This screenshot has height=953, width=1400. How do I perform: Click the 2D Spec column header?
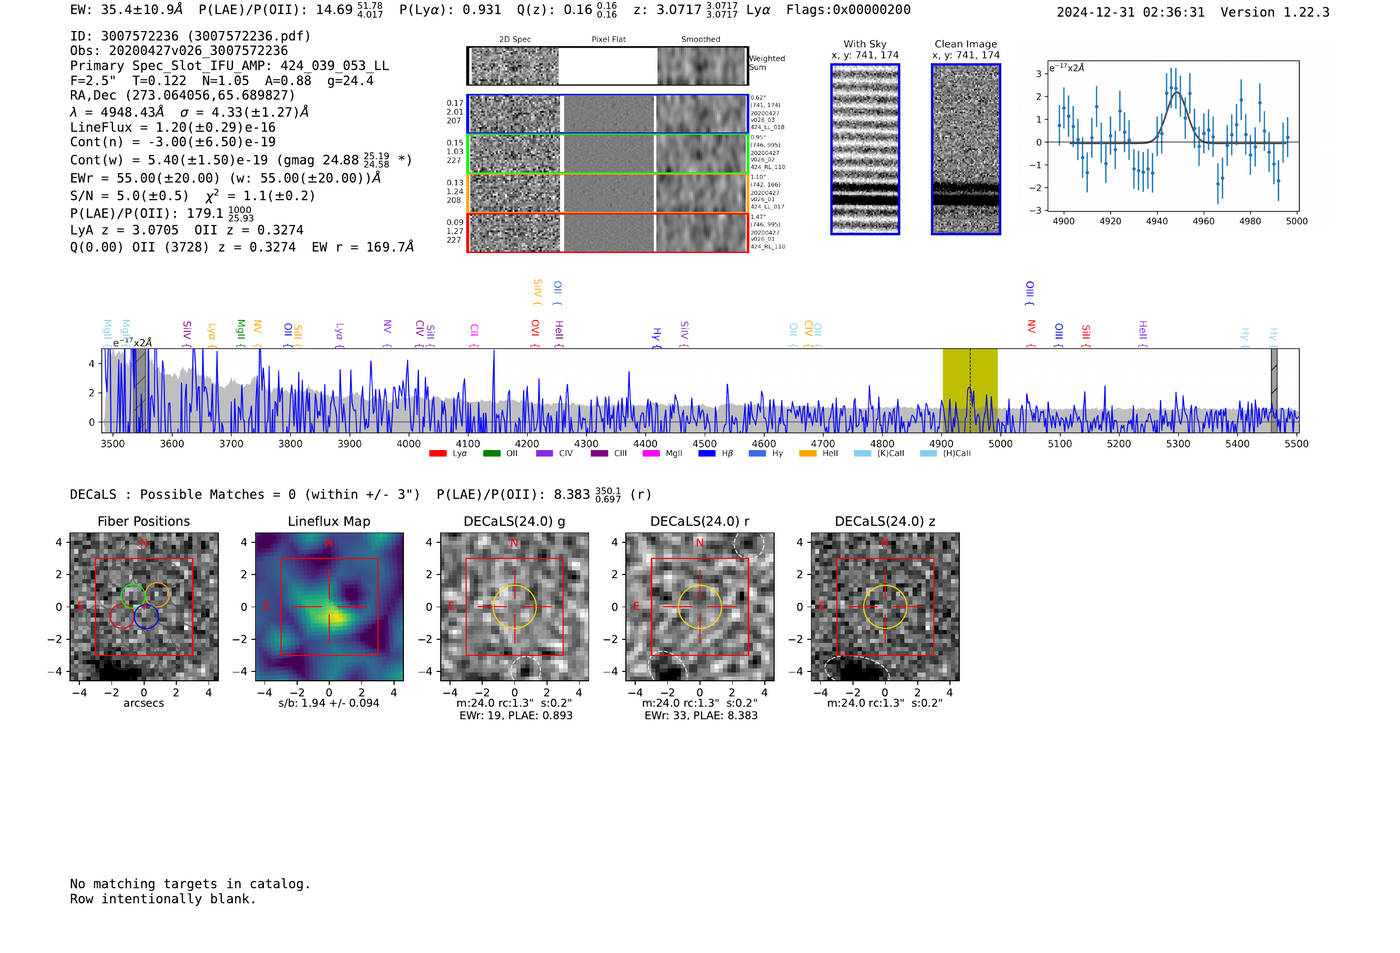[515, 40]
